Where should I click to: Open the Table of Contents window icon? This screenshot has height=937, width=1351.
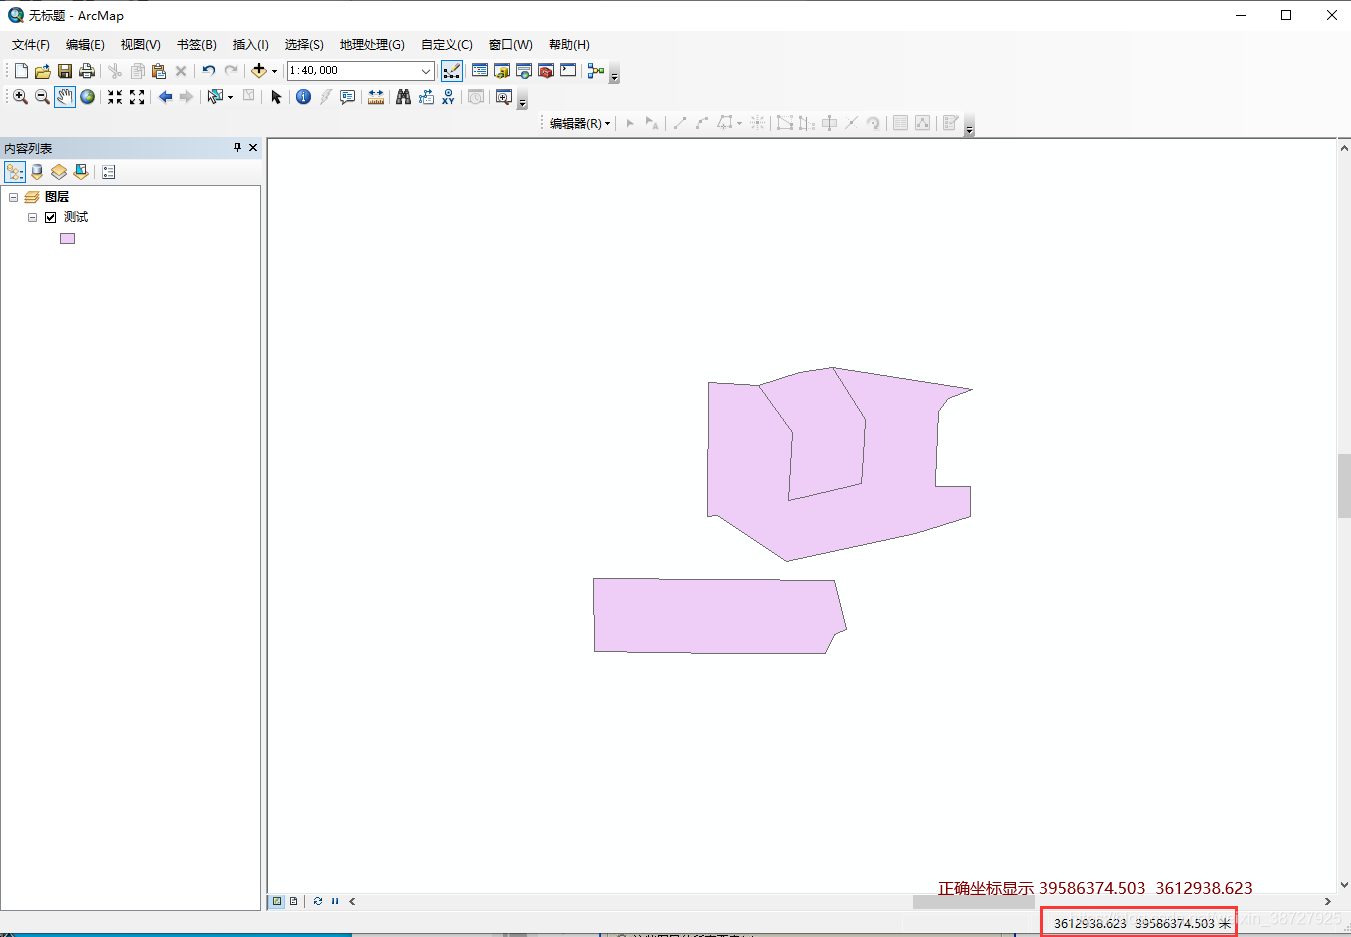pyautogui.click(x=480, y=71)
